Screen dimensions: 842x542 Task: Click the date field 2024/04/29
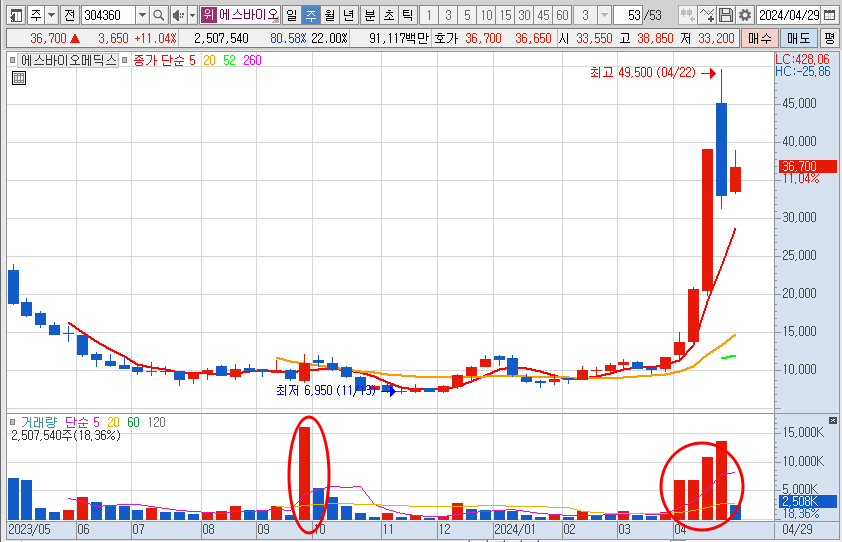789,15
